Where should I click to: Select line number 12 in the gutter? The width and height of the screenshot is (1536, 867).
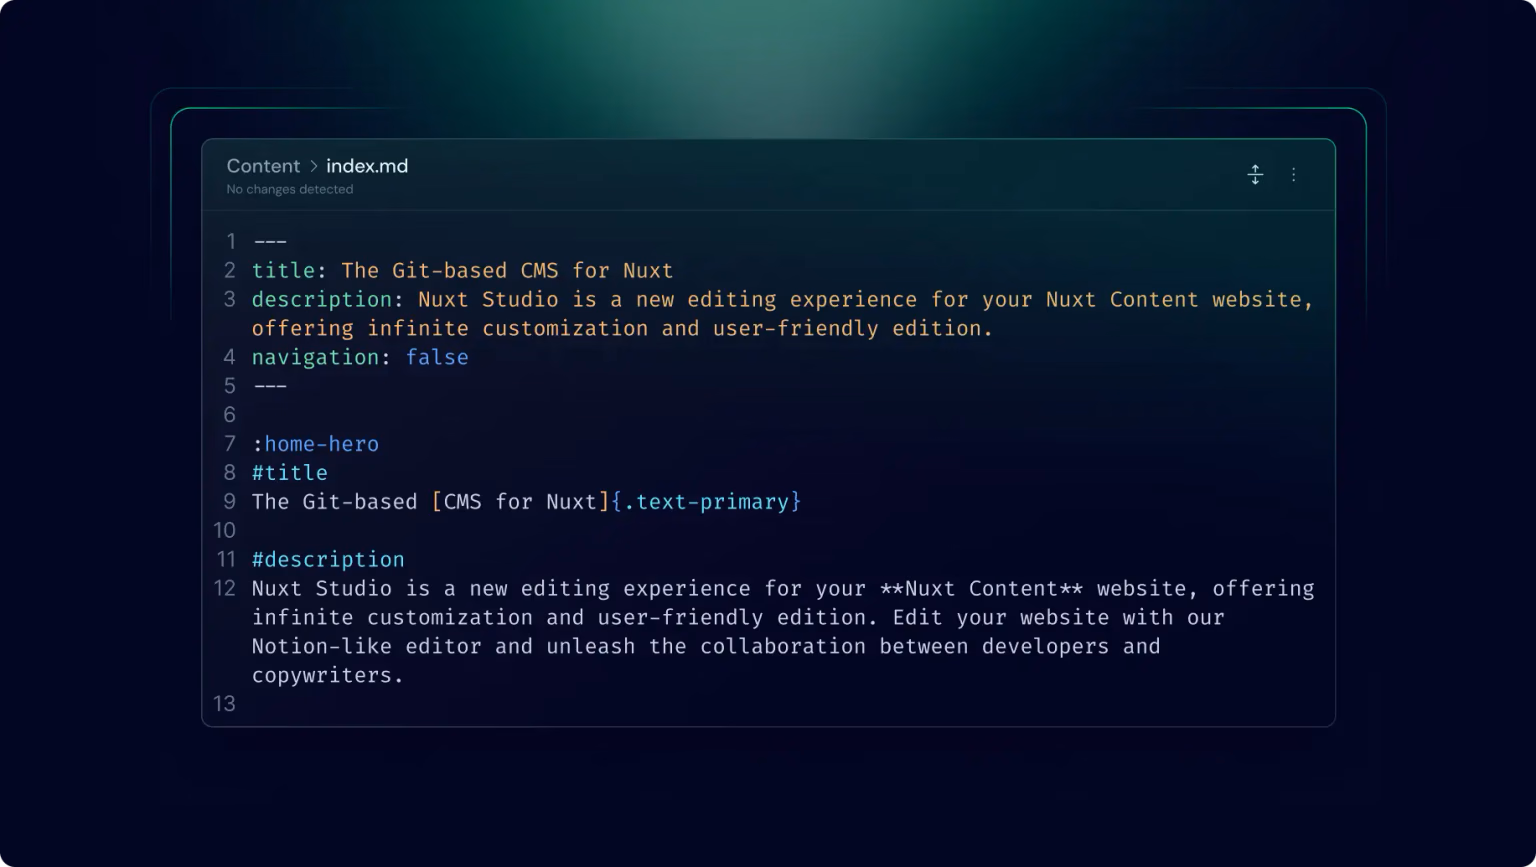coord(224,589)
